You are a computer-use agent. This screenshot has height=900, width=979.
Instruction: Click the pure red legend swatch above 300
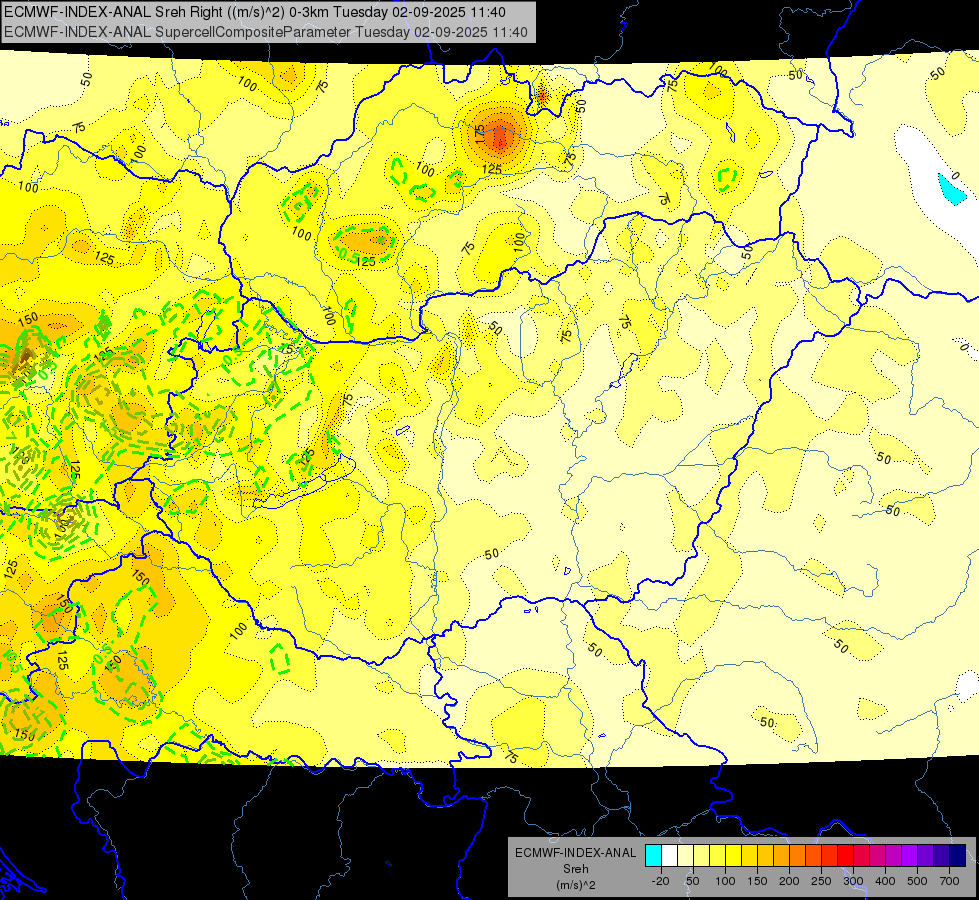pos(845,855)
